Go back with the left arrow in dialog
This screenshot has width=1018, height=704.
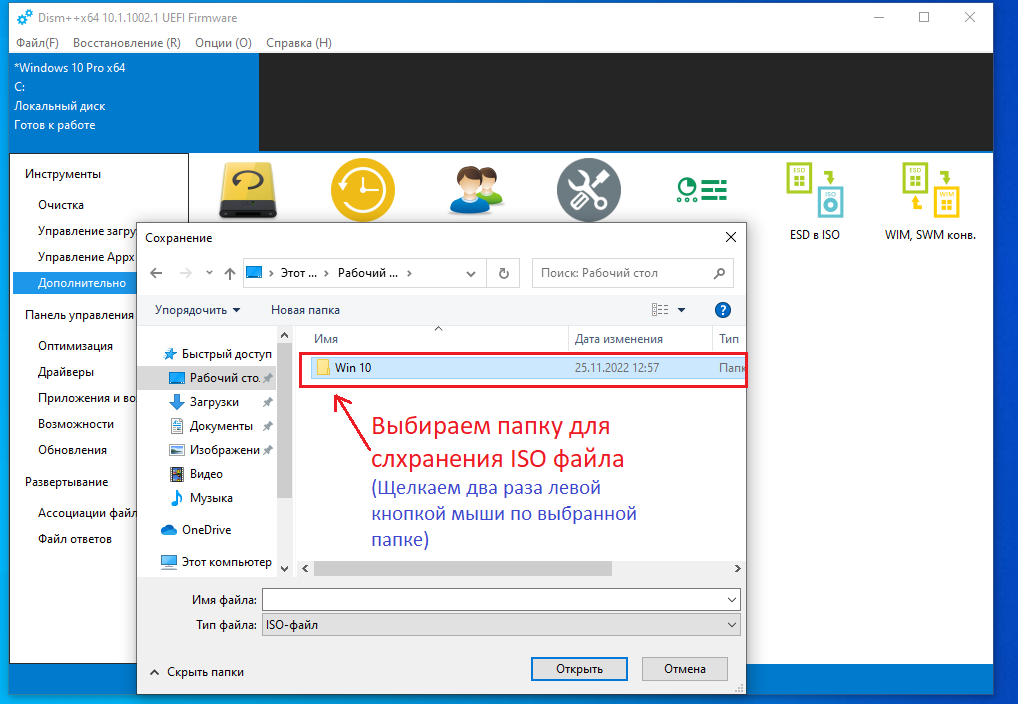pyautogui.click(x=156, y=273)
